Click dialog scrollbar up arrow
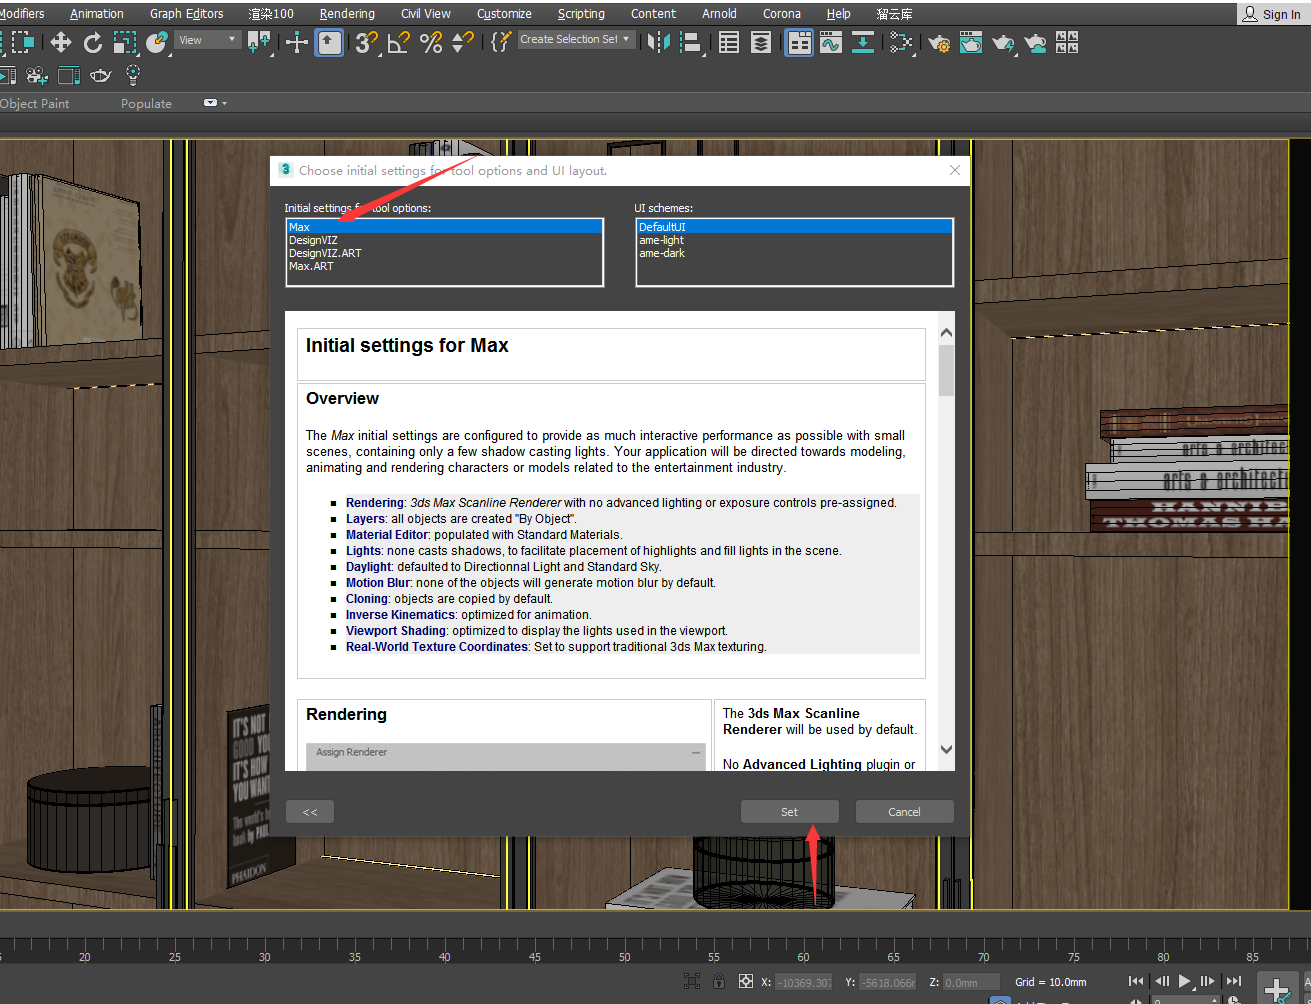 pos(946,333)
